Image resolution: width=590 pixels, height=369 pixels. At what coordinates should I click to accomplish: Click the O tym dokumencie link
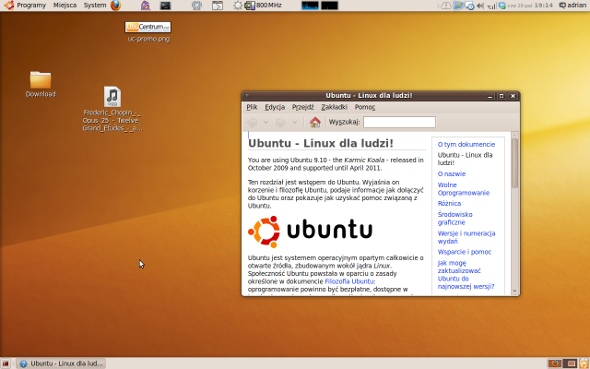tap(466, 144)
